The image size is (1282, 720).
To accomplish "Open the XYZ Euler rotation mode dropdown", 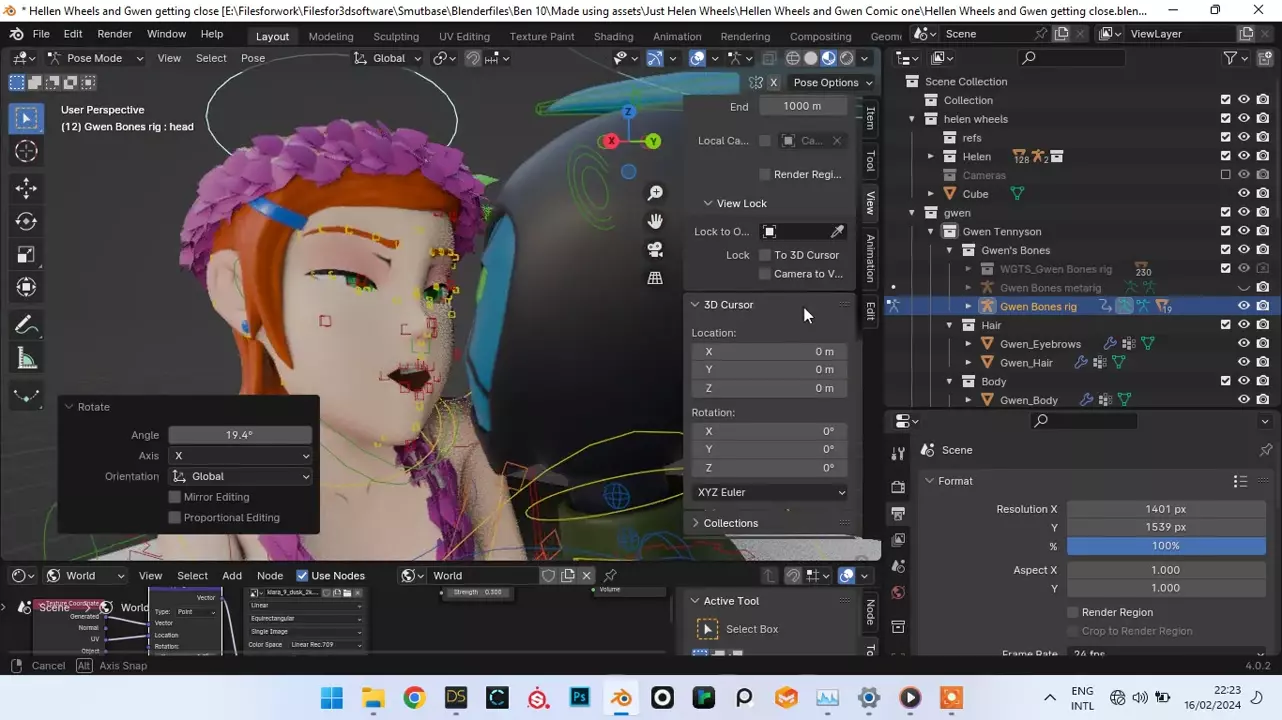I will click(770, 492).
